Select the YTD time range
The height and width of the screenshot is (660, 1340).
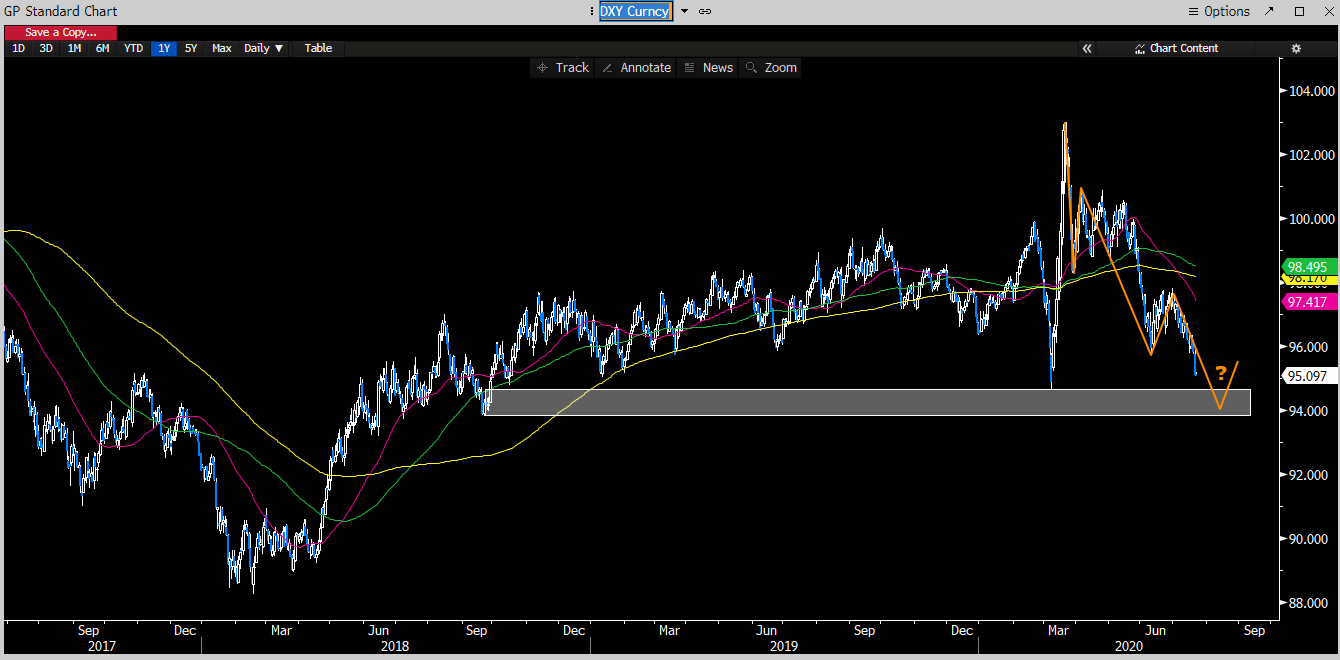(133, 48)
